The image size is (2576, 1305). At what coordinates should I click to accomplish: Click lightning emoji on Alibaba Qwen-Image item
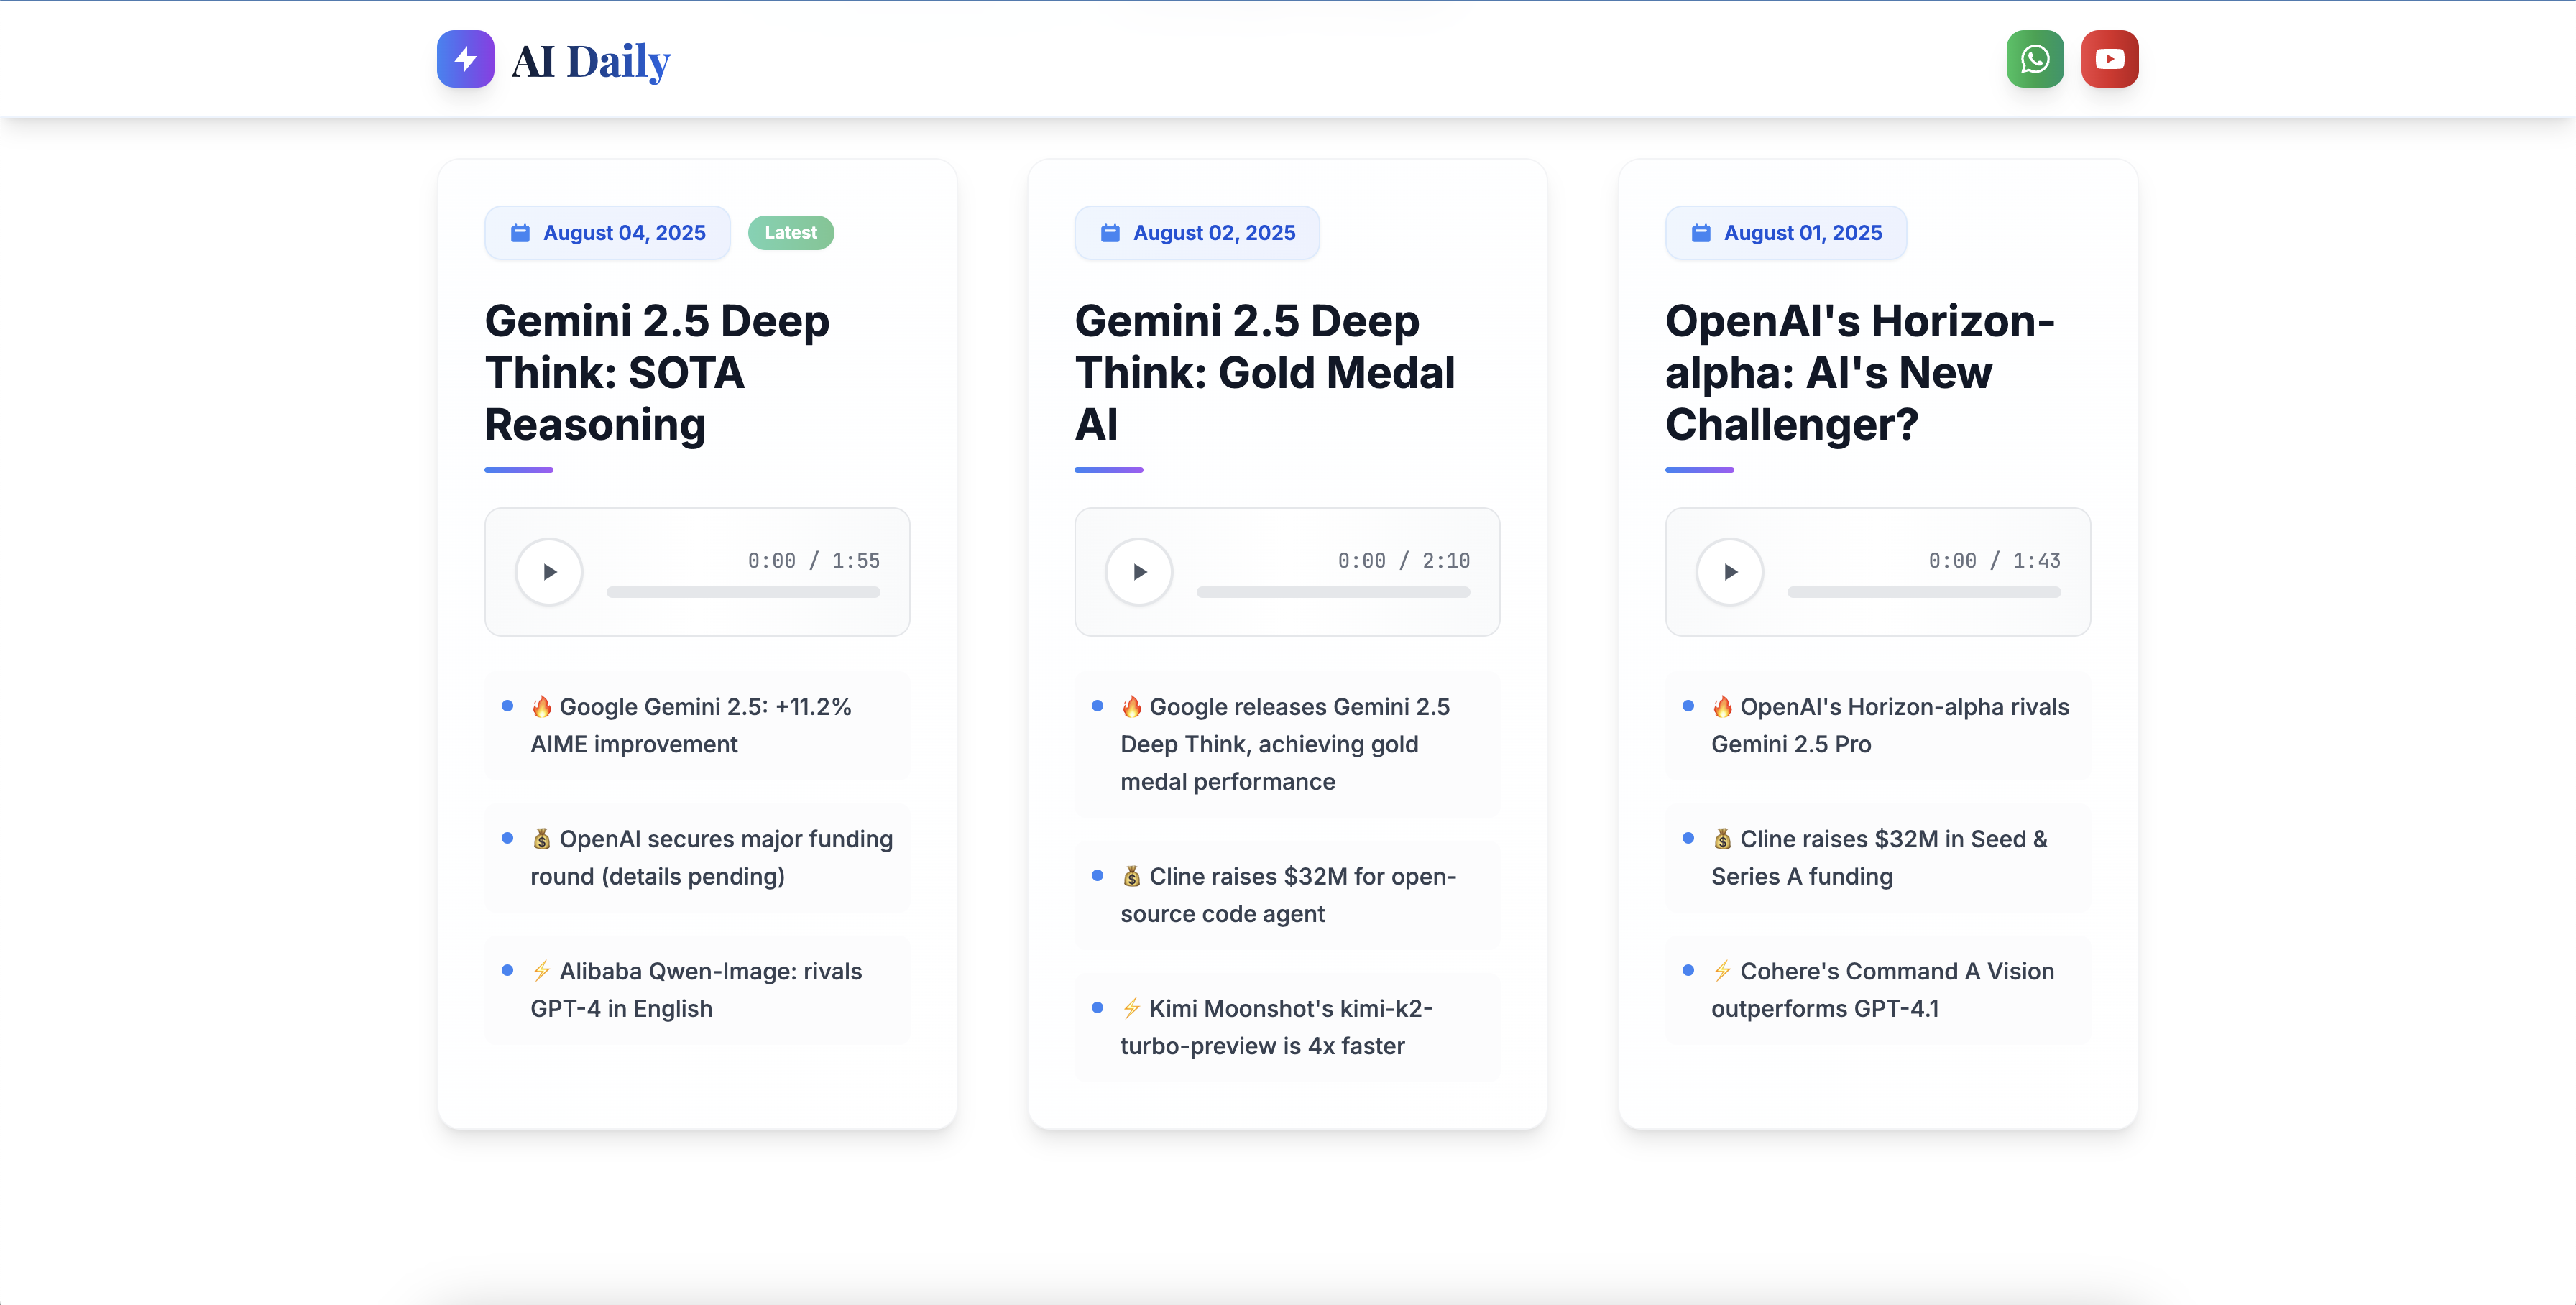pos(541,971)
